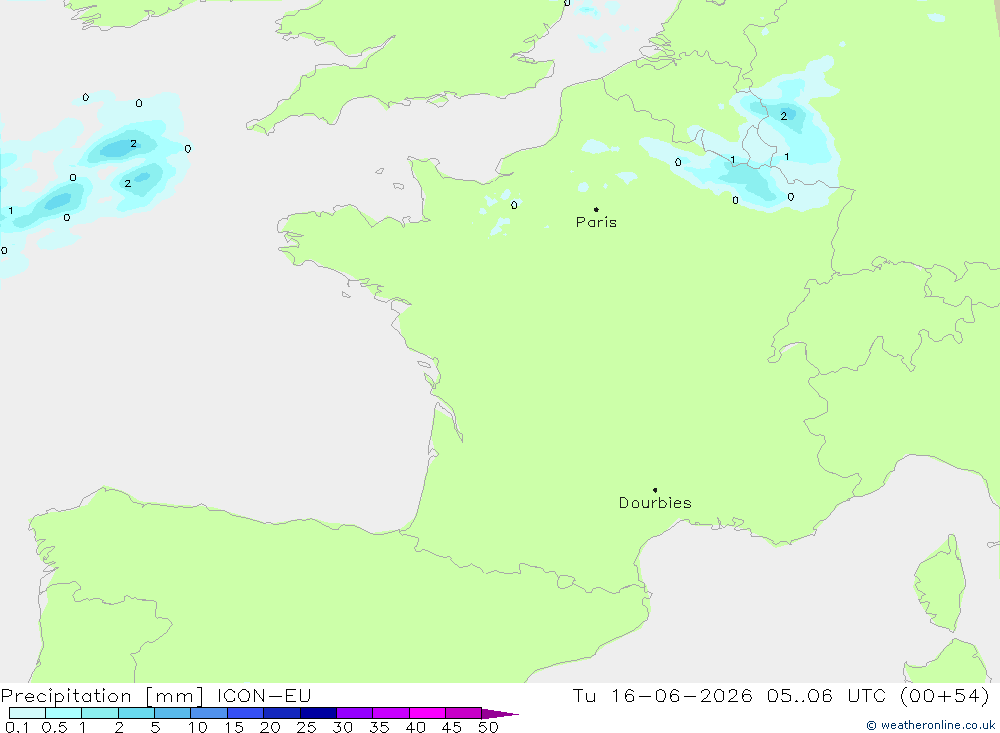1000x733 pixels.
Task: Pick the 2–5 mm legend swatch
Action: click(x=136, y=713)
